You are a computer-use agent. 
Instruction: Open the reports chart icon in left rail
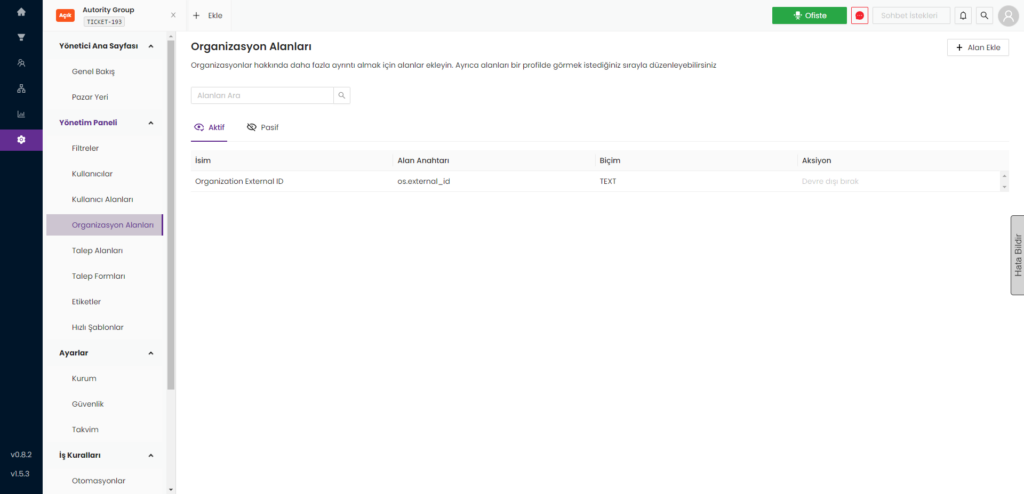[21, 114]
